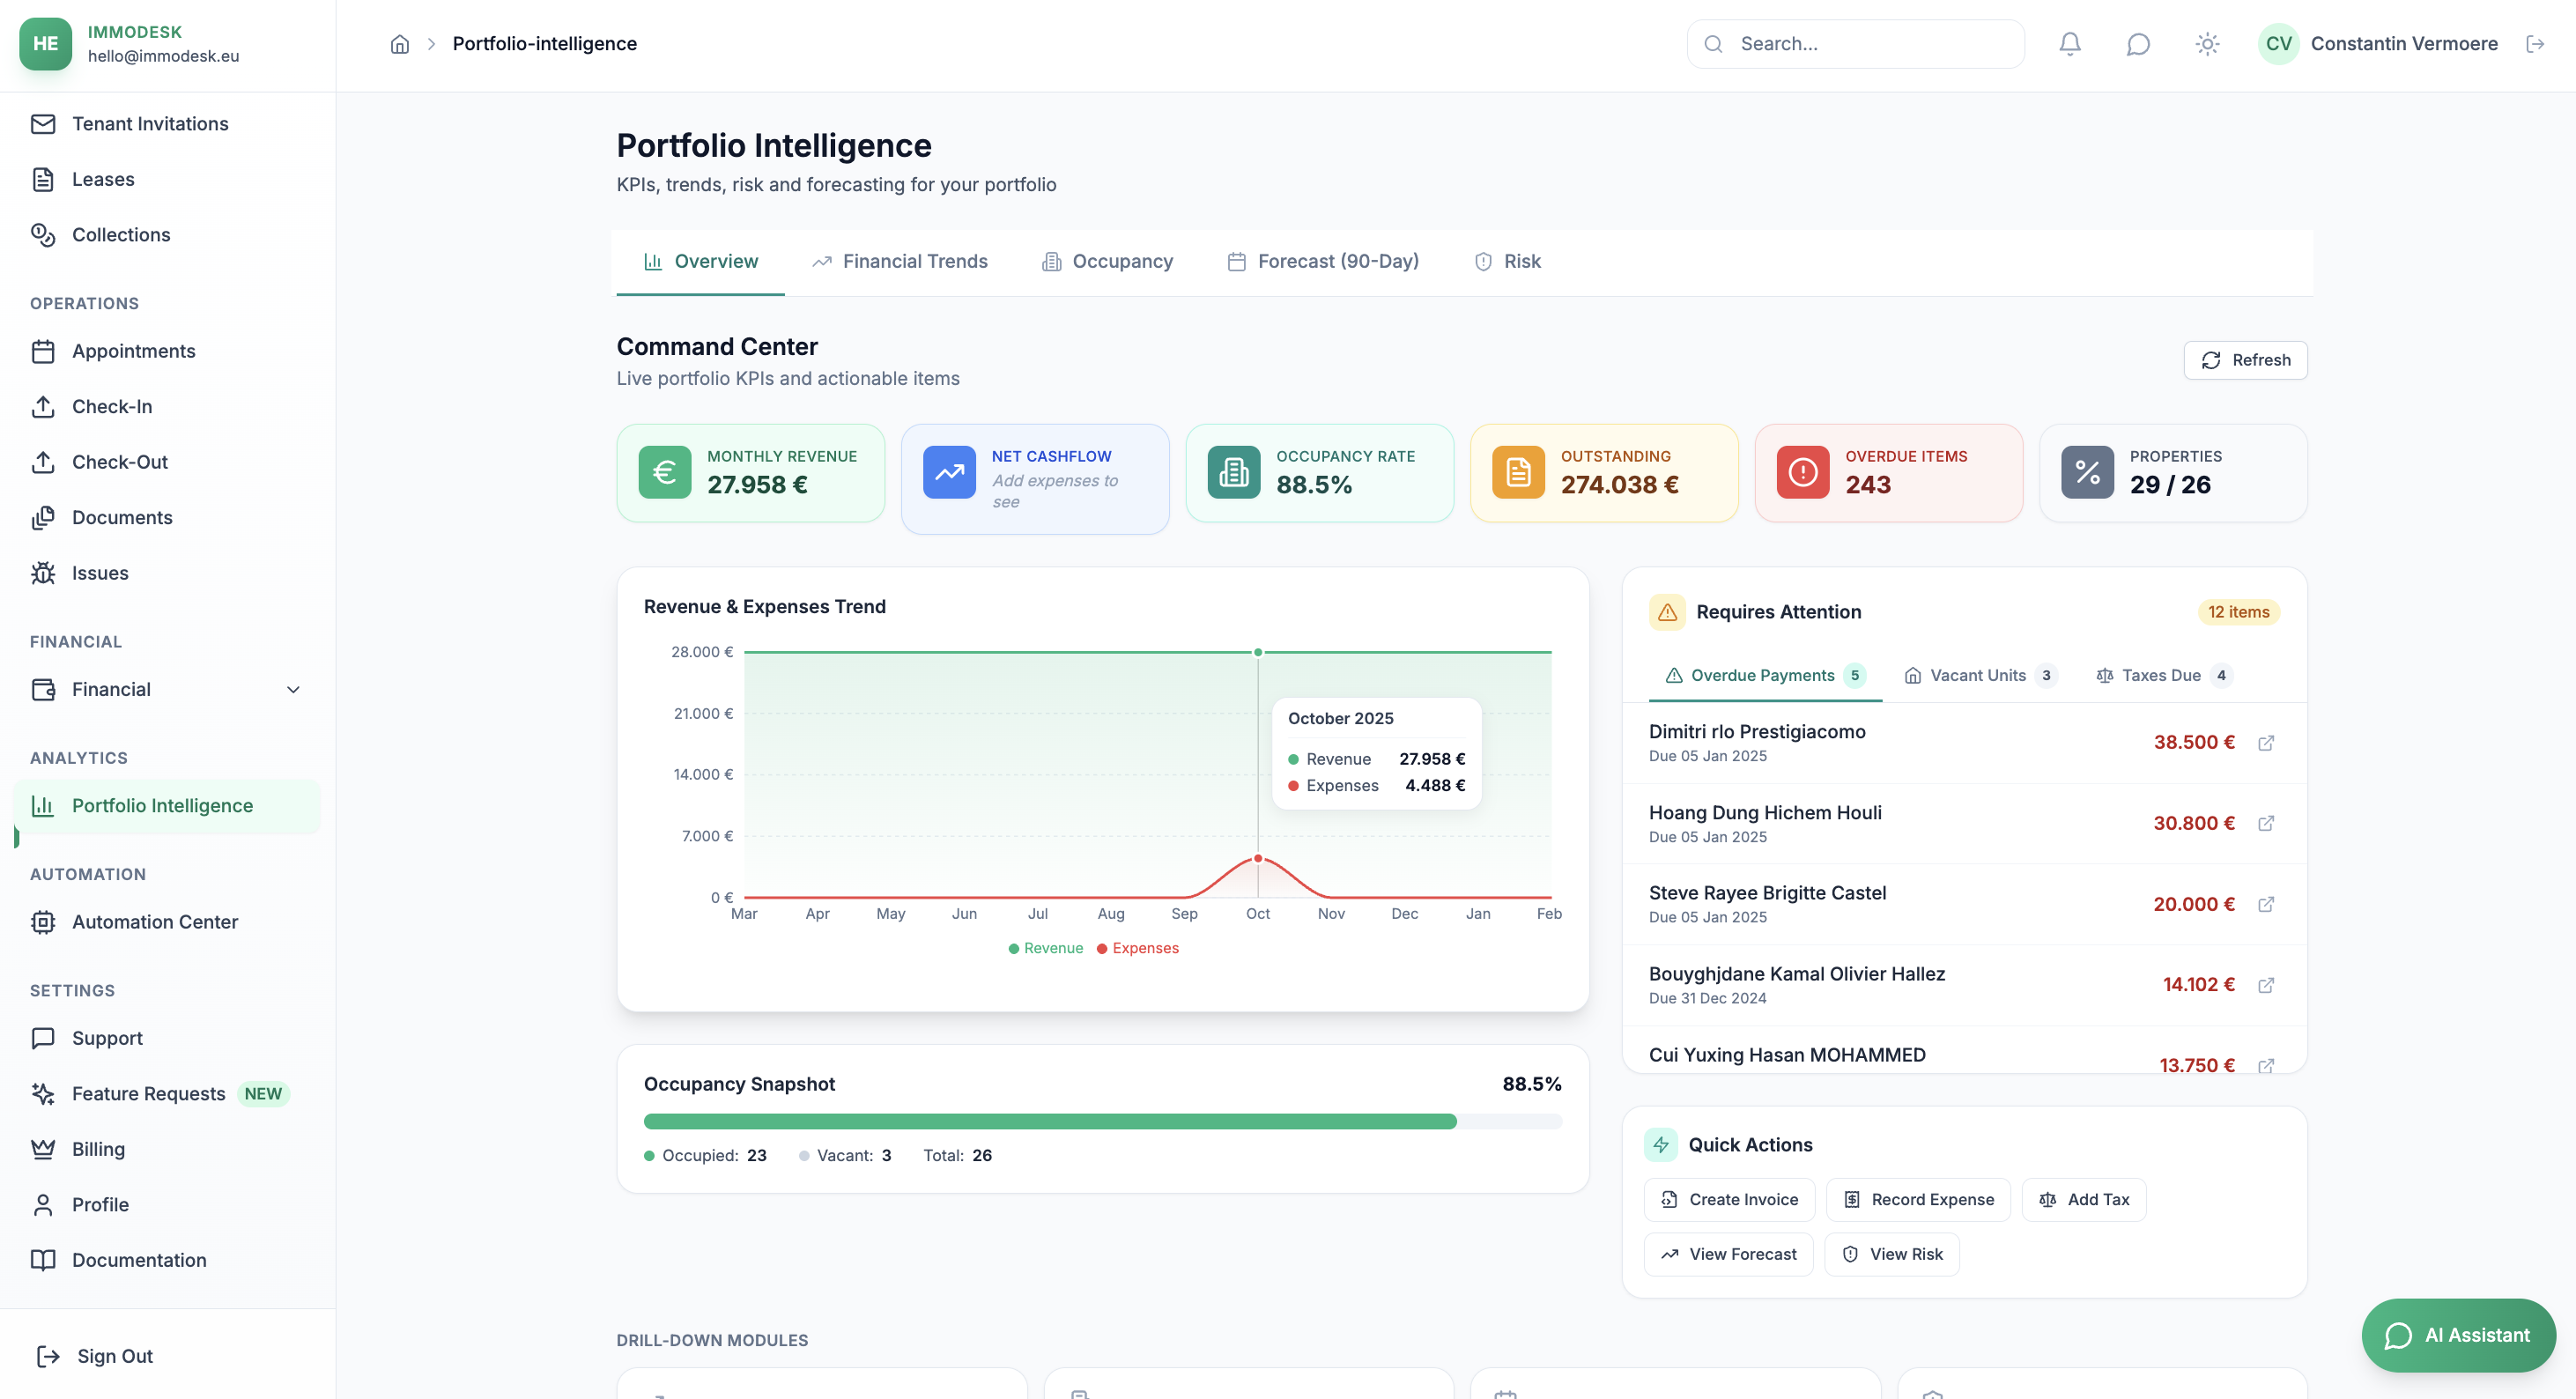The height and width of the screenshot is (1399, 2576).
Task: Open the notifications bell
Action: click(2069, 43)
